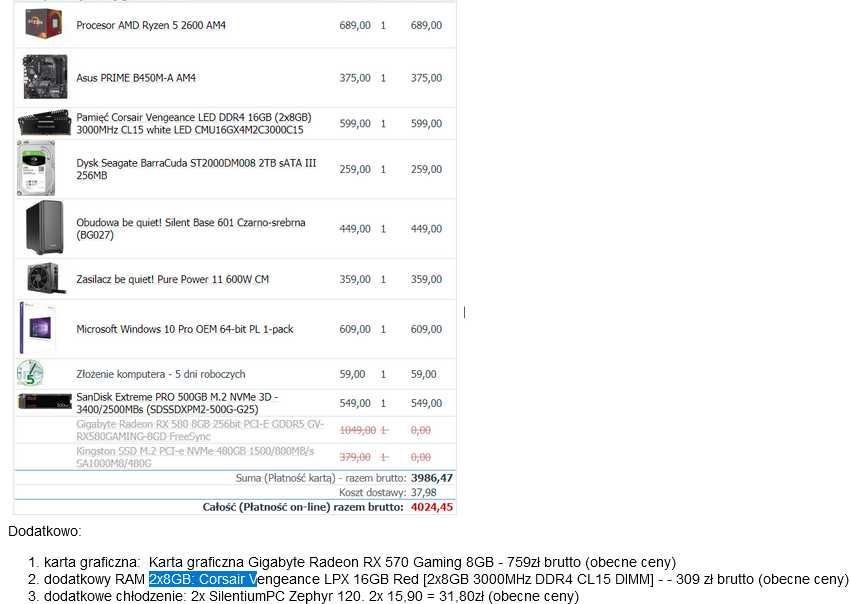
Task: Click quantity 1 in the Ryzen processor row
Action: point(383,25)
